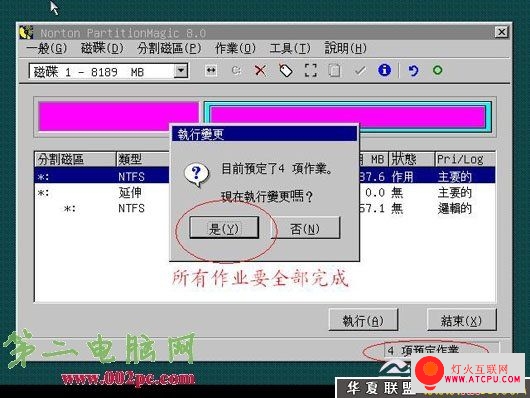Click the format partition square-brackets icon
The image size is (530, 398).
(x=310, y=70)
